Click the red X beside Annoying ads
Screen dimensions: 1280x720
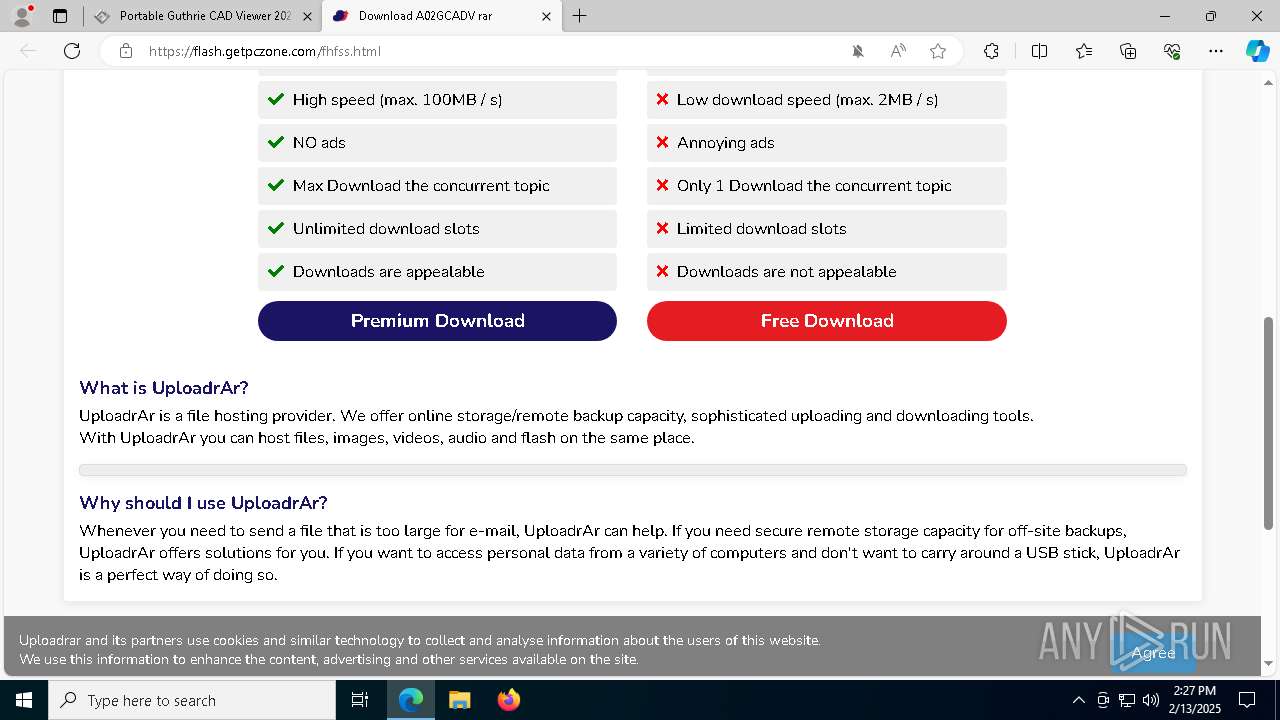(662, 142)
